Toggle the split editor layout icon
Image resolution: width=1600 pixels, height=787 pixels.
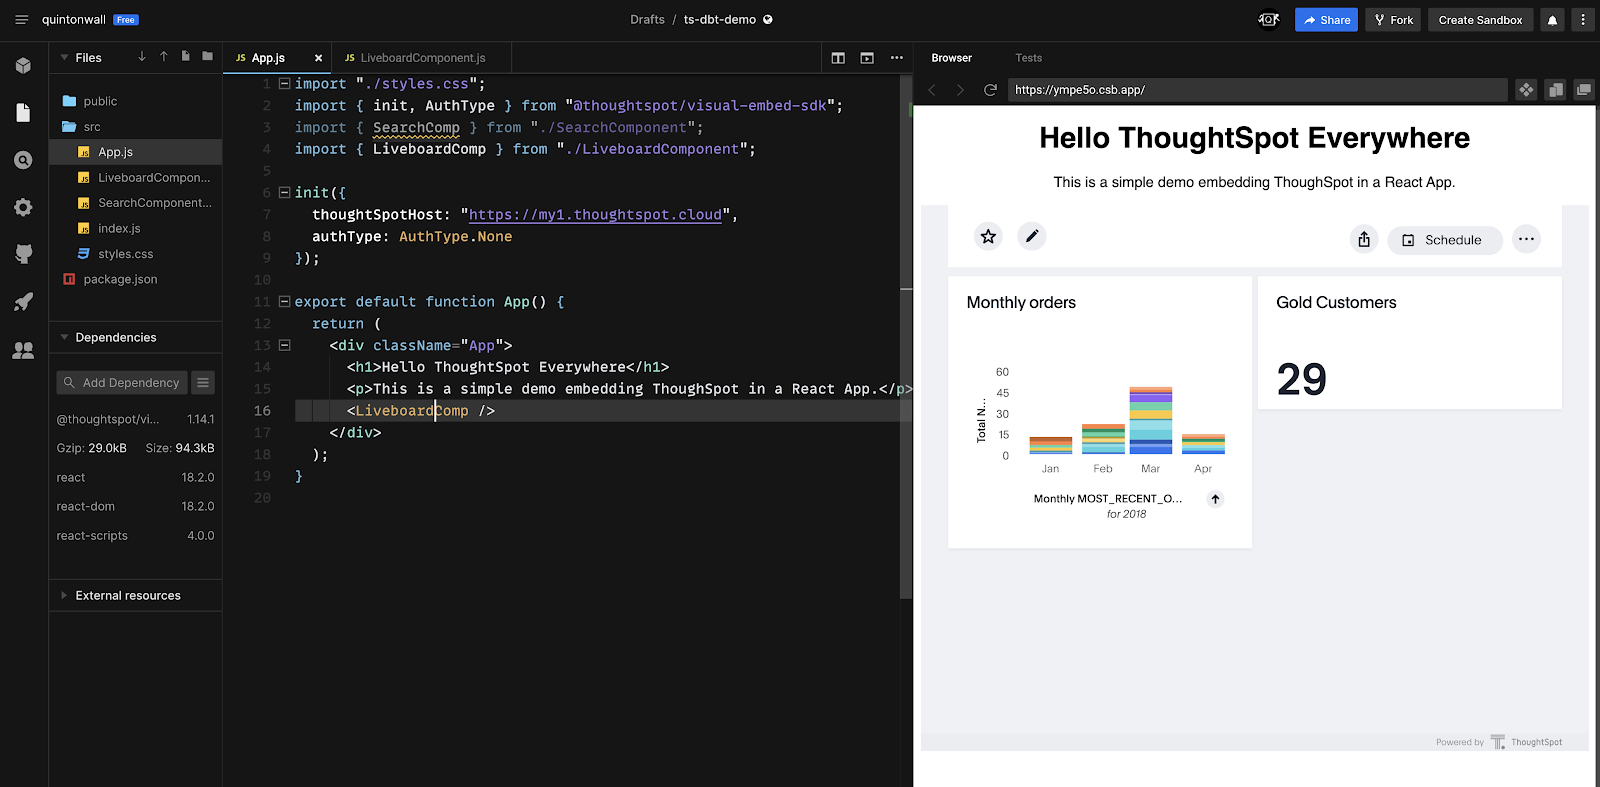[838, 58]
